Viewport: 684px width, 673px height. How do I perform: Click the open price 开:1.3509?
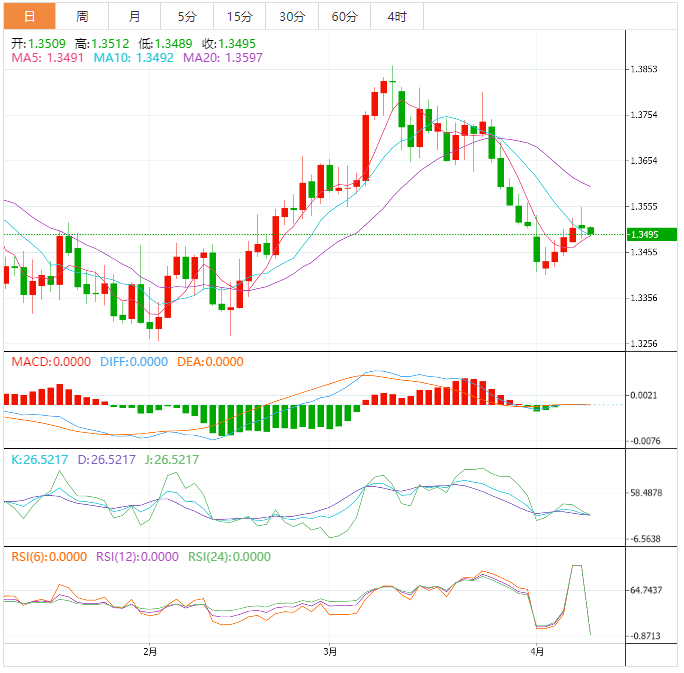tap(38, 44)
